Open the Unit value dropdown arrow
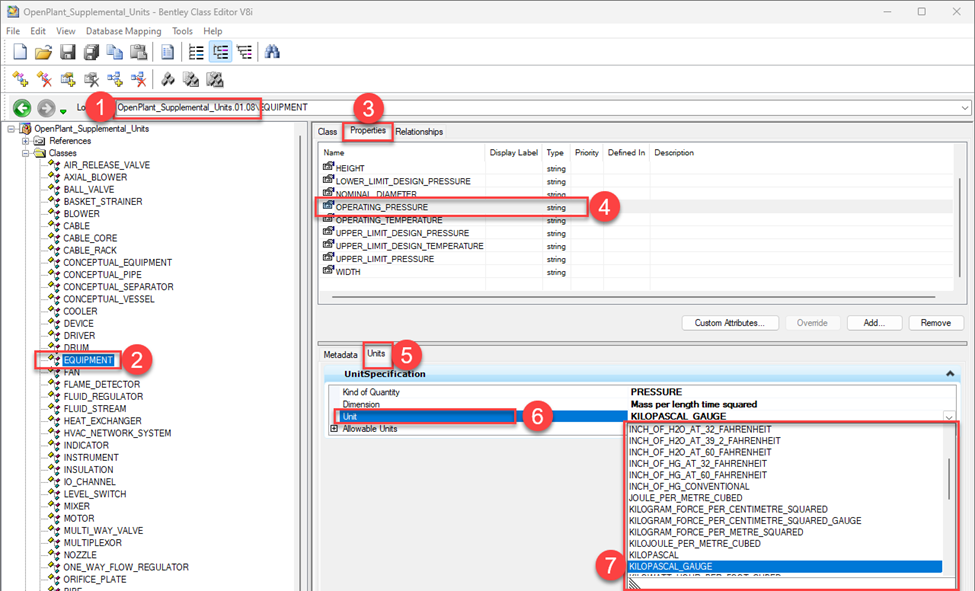The image size is (975, 591). click(949, 416)
